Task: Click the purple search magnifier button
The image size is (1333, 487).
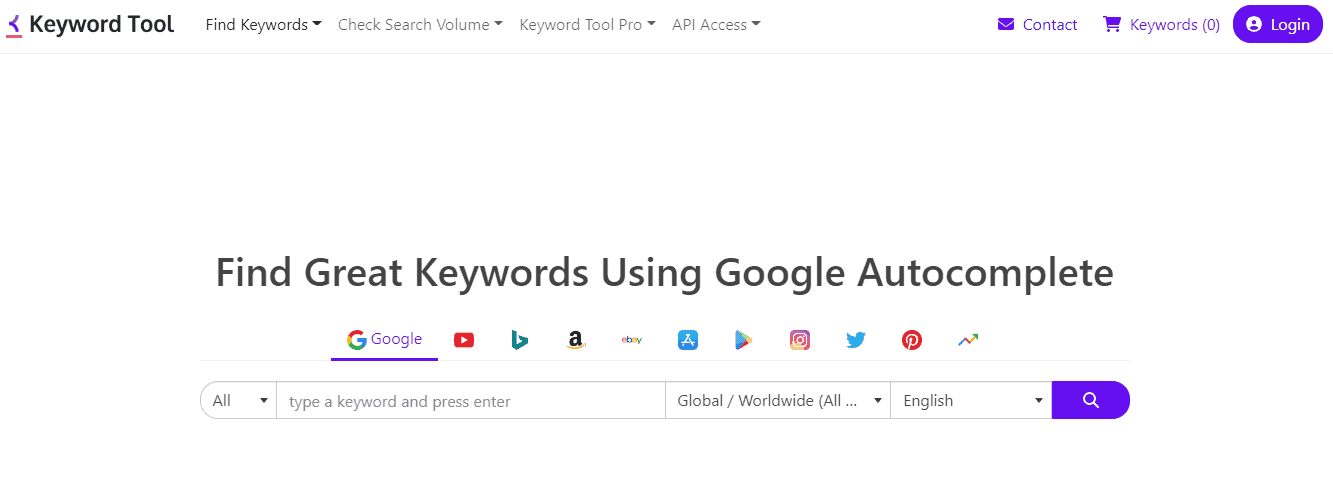Action: tap(1091, 400)
